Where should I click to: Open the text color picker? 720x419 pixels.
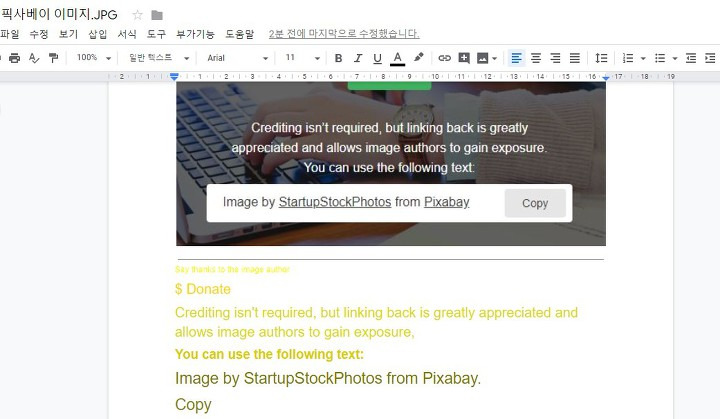click(398, 58)
